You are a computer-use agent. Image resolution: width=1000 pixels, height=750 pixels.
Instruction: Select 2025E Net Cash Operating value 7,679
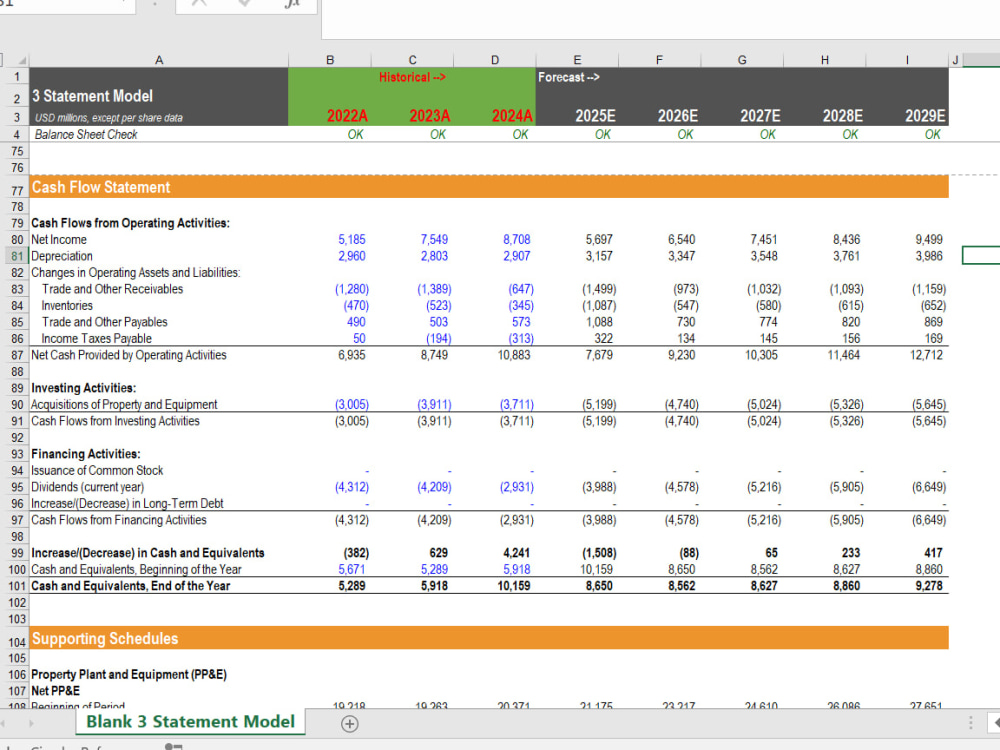[599, 355]
